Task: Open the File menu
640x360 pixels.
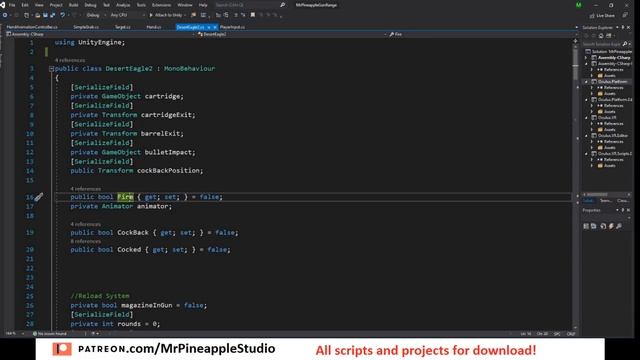Action: click(12, 5)
